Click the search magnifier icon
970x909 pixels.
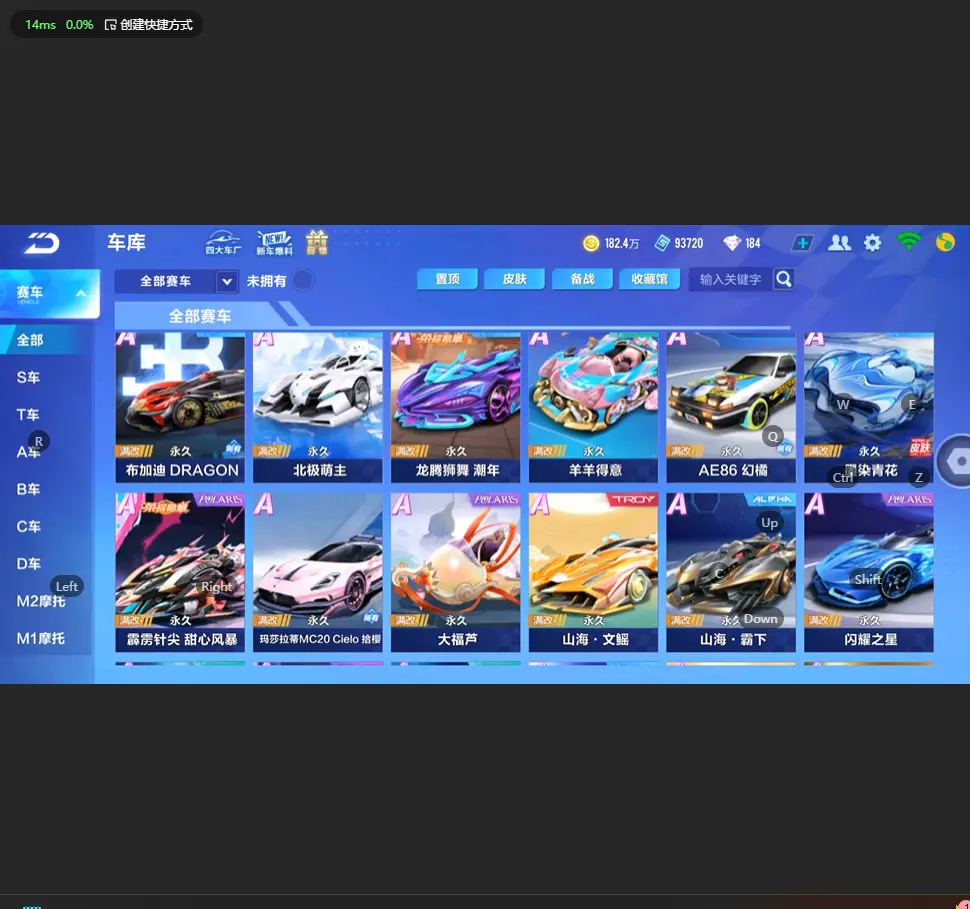click(784, 279)
